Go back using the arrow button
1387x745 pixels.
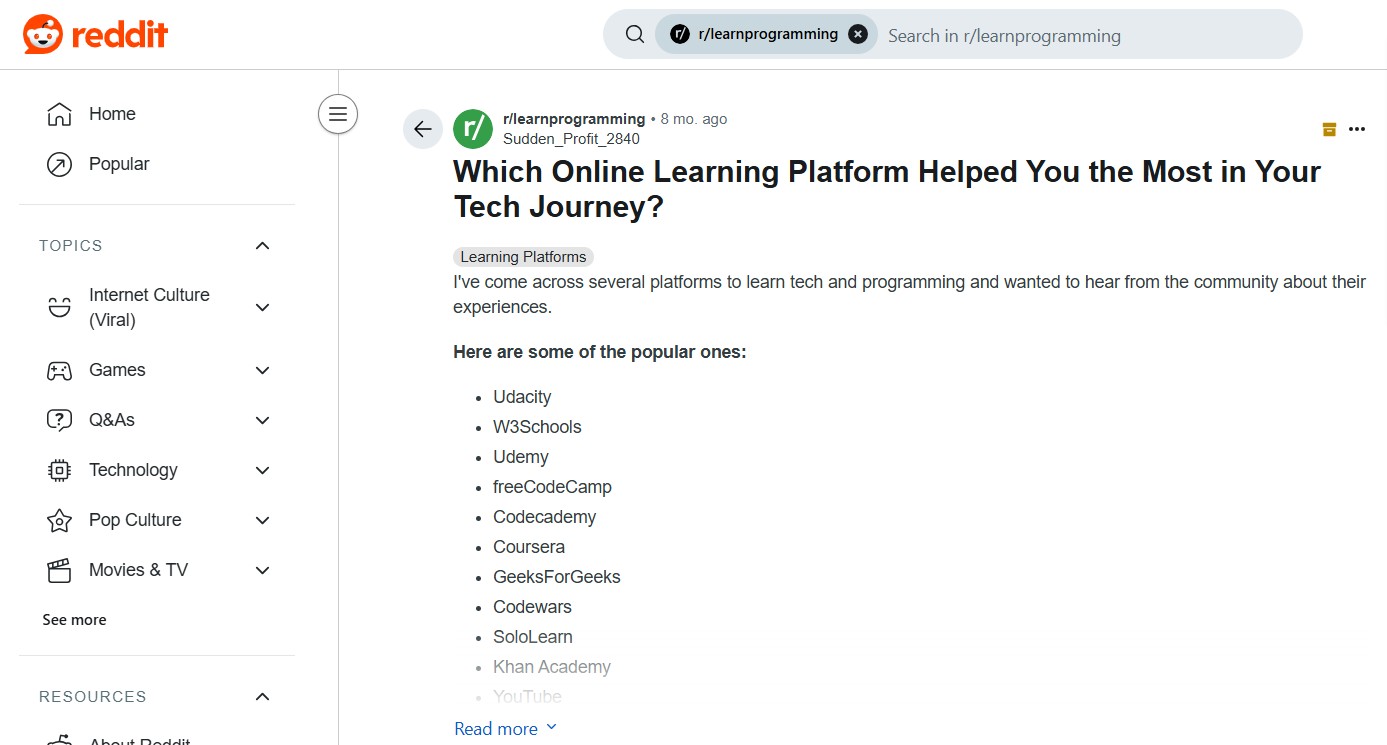(x=423, y=129)
